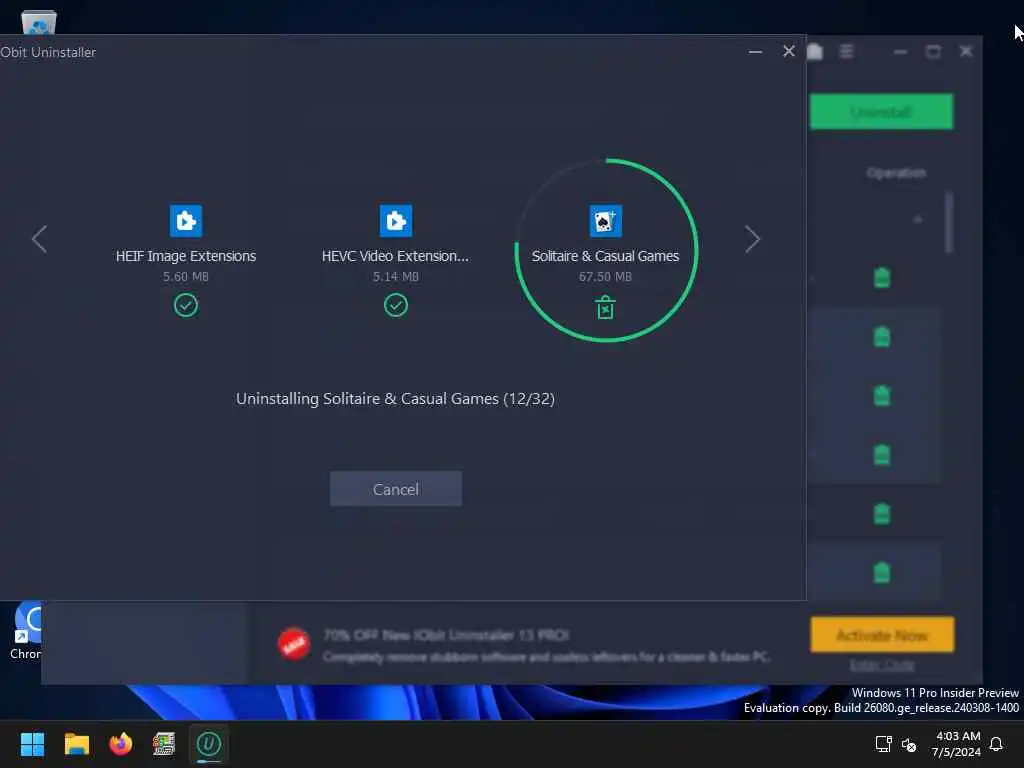
Task: Click the network icon in system tray
Action: 883,744
